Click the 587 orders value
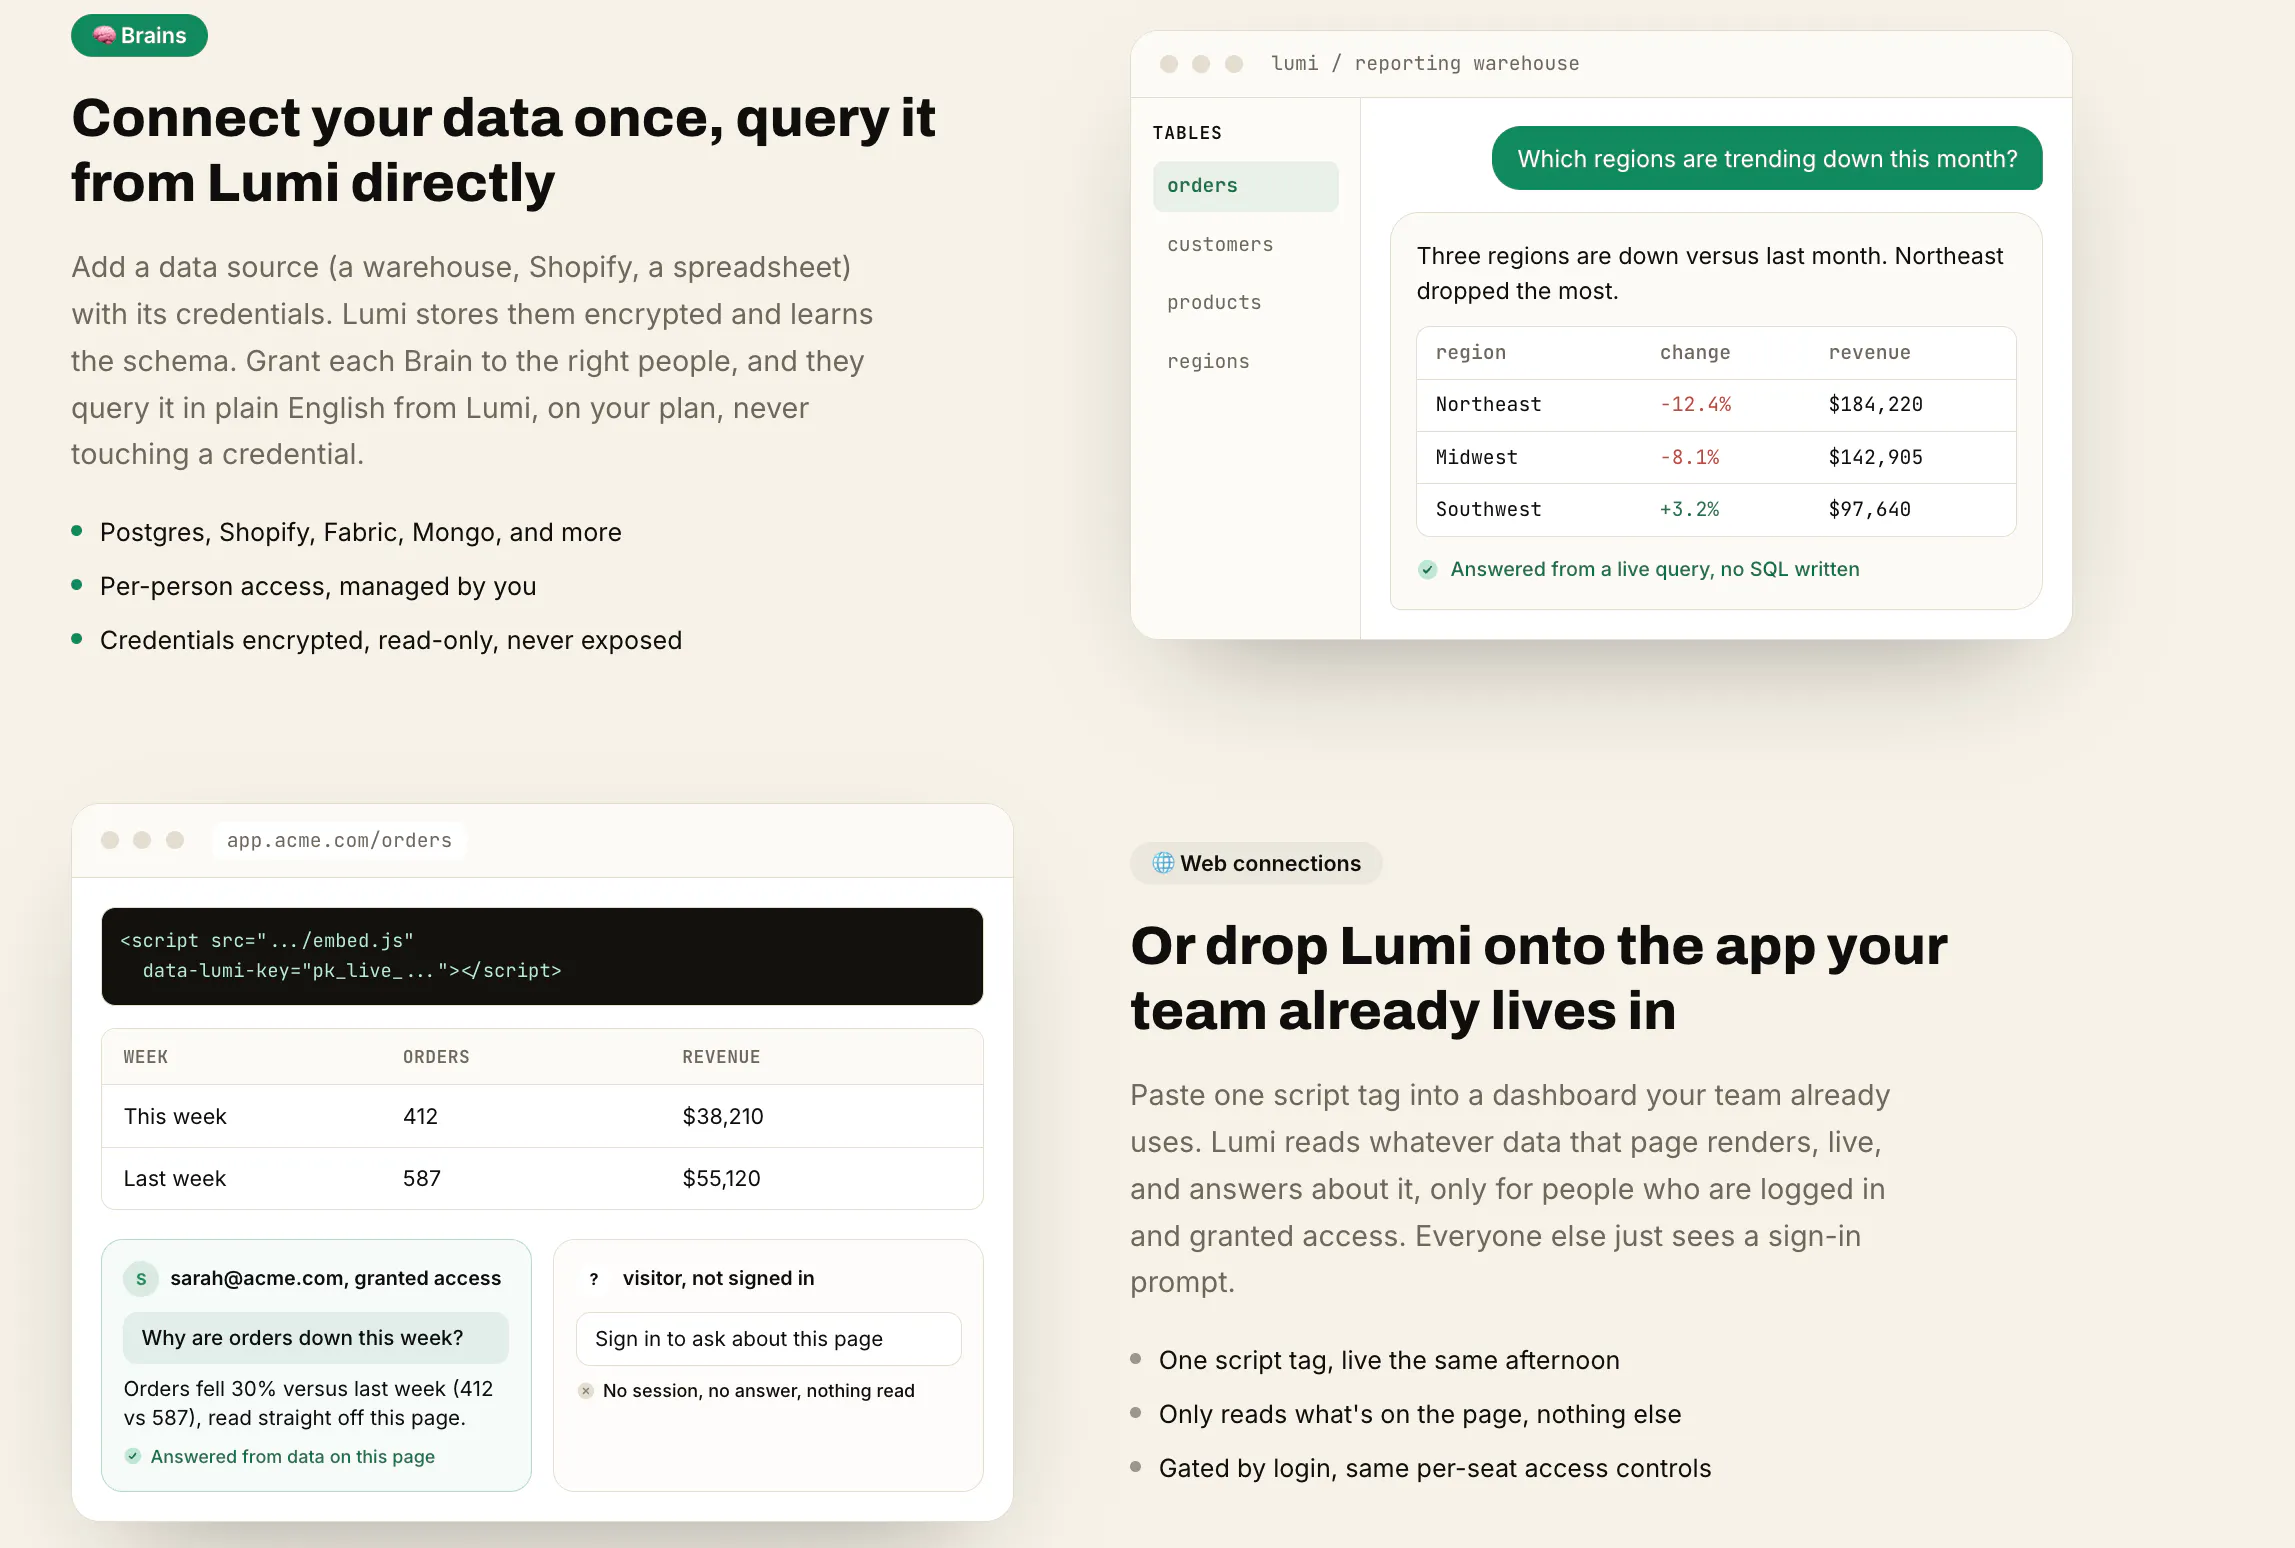The image size is (2295, 1548). point(422,1179)
